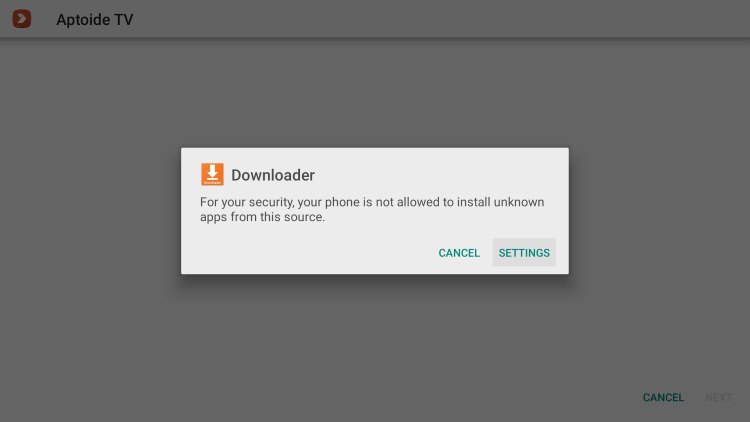Click the Aptoide TV title text

[x=95, y=20]
